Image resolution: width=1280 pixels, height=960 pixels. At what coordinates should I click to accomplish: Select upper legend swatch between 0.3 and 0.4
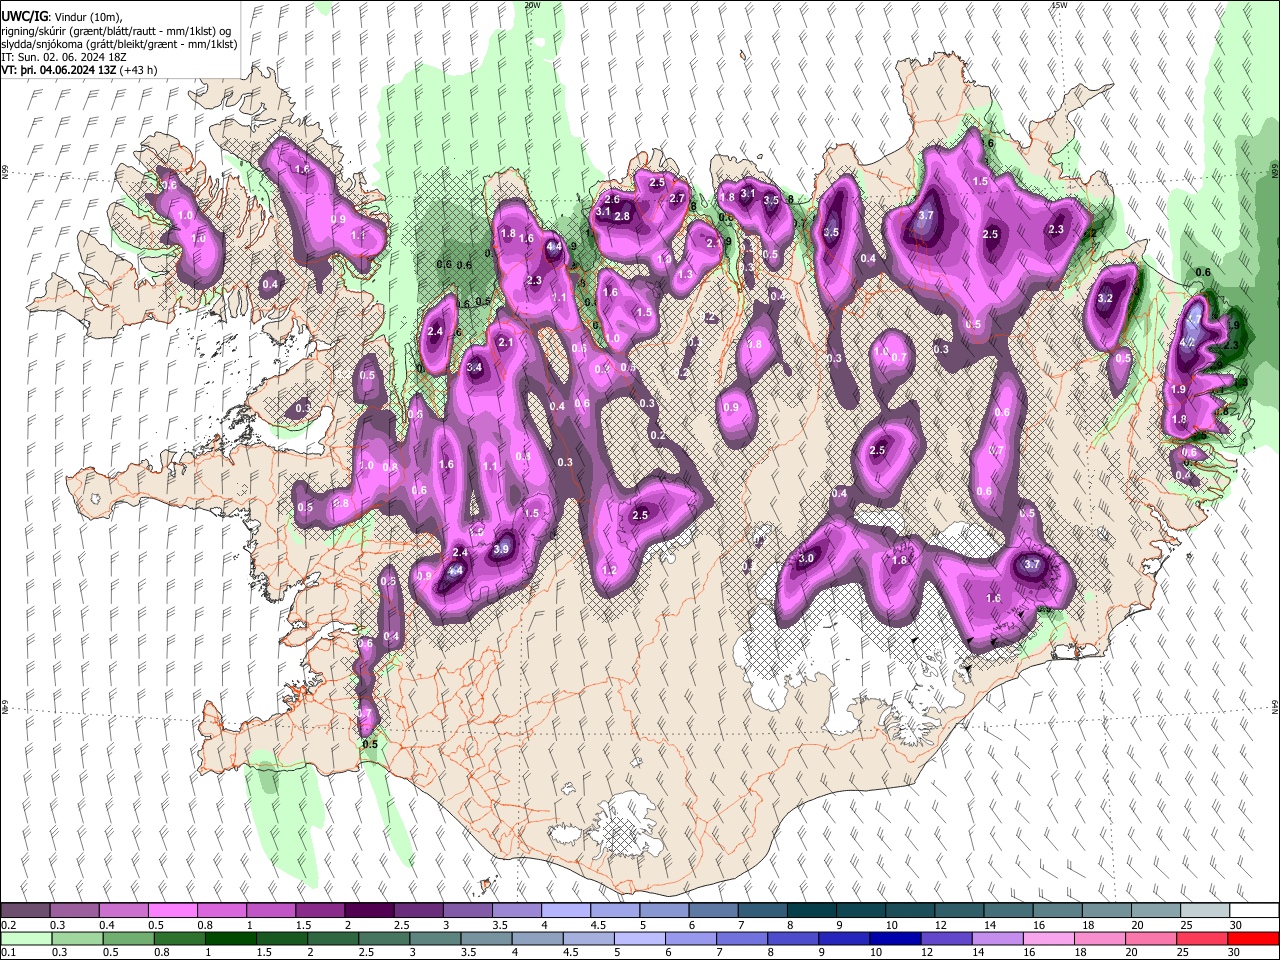pos(74,910)
